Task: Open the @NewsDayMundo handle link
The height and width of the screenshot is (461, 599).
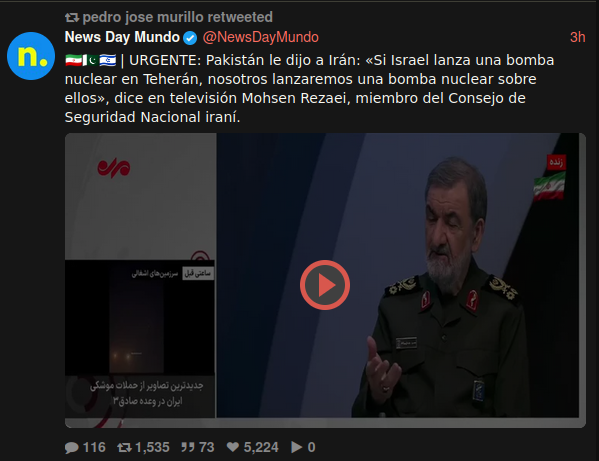Action: (261, 37)
